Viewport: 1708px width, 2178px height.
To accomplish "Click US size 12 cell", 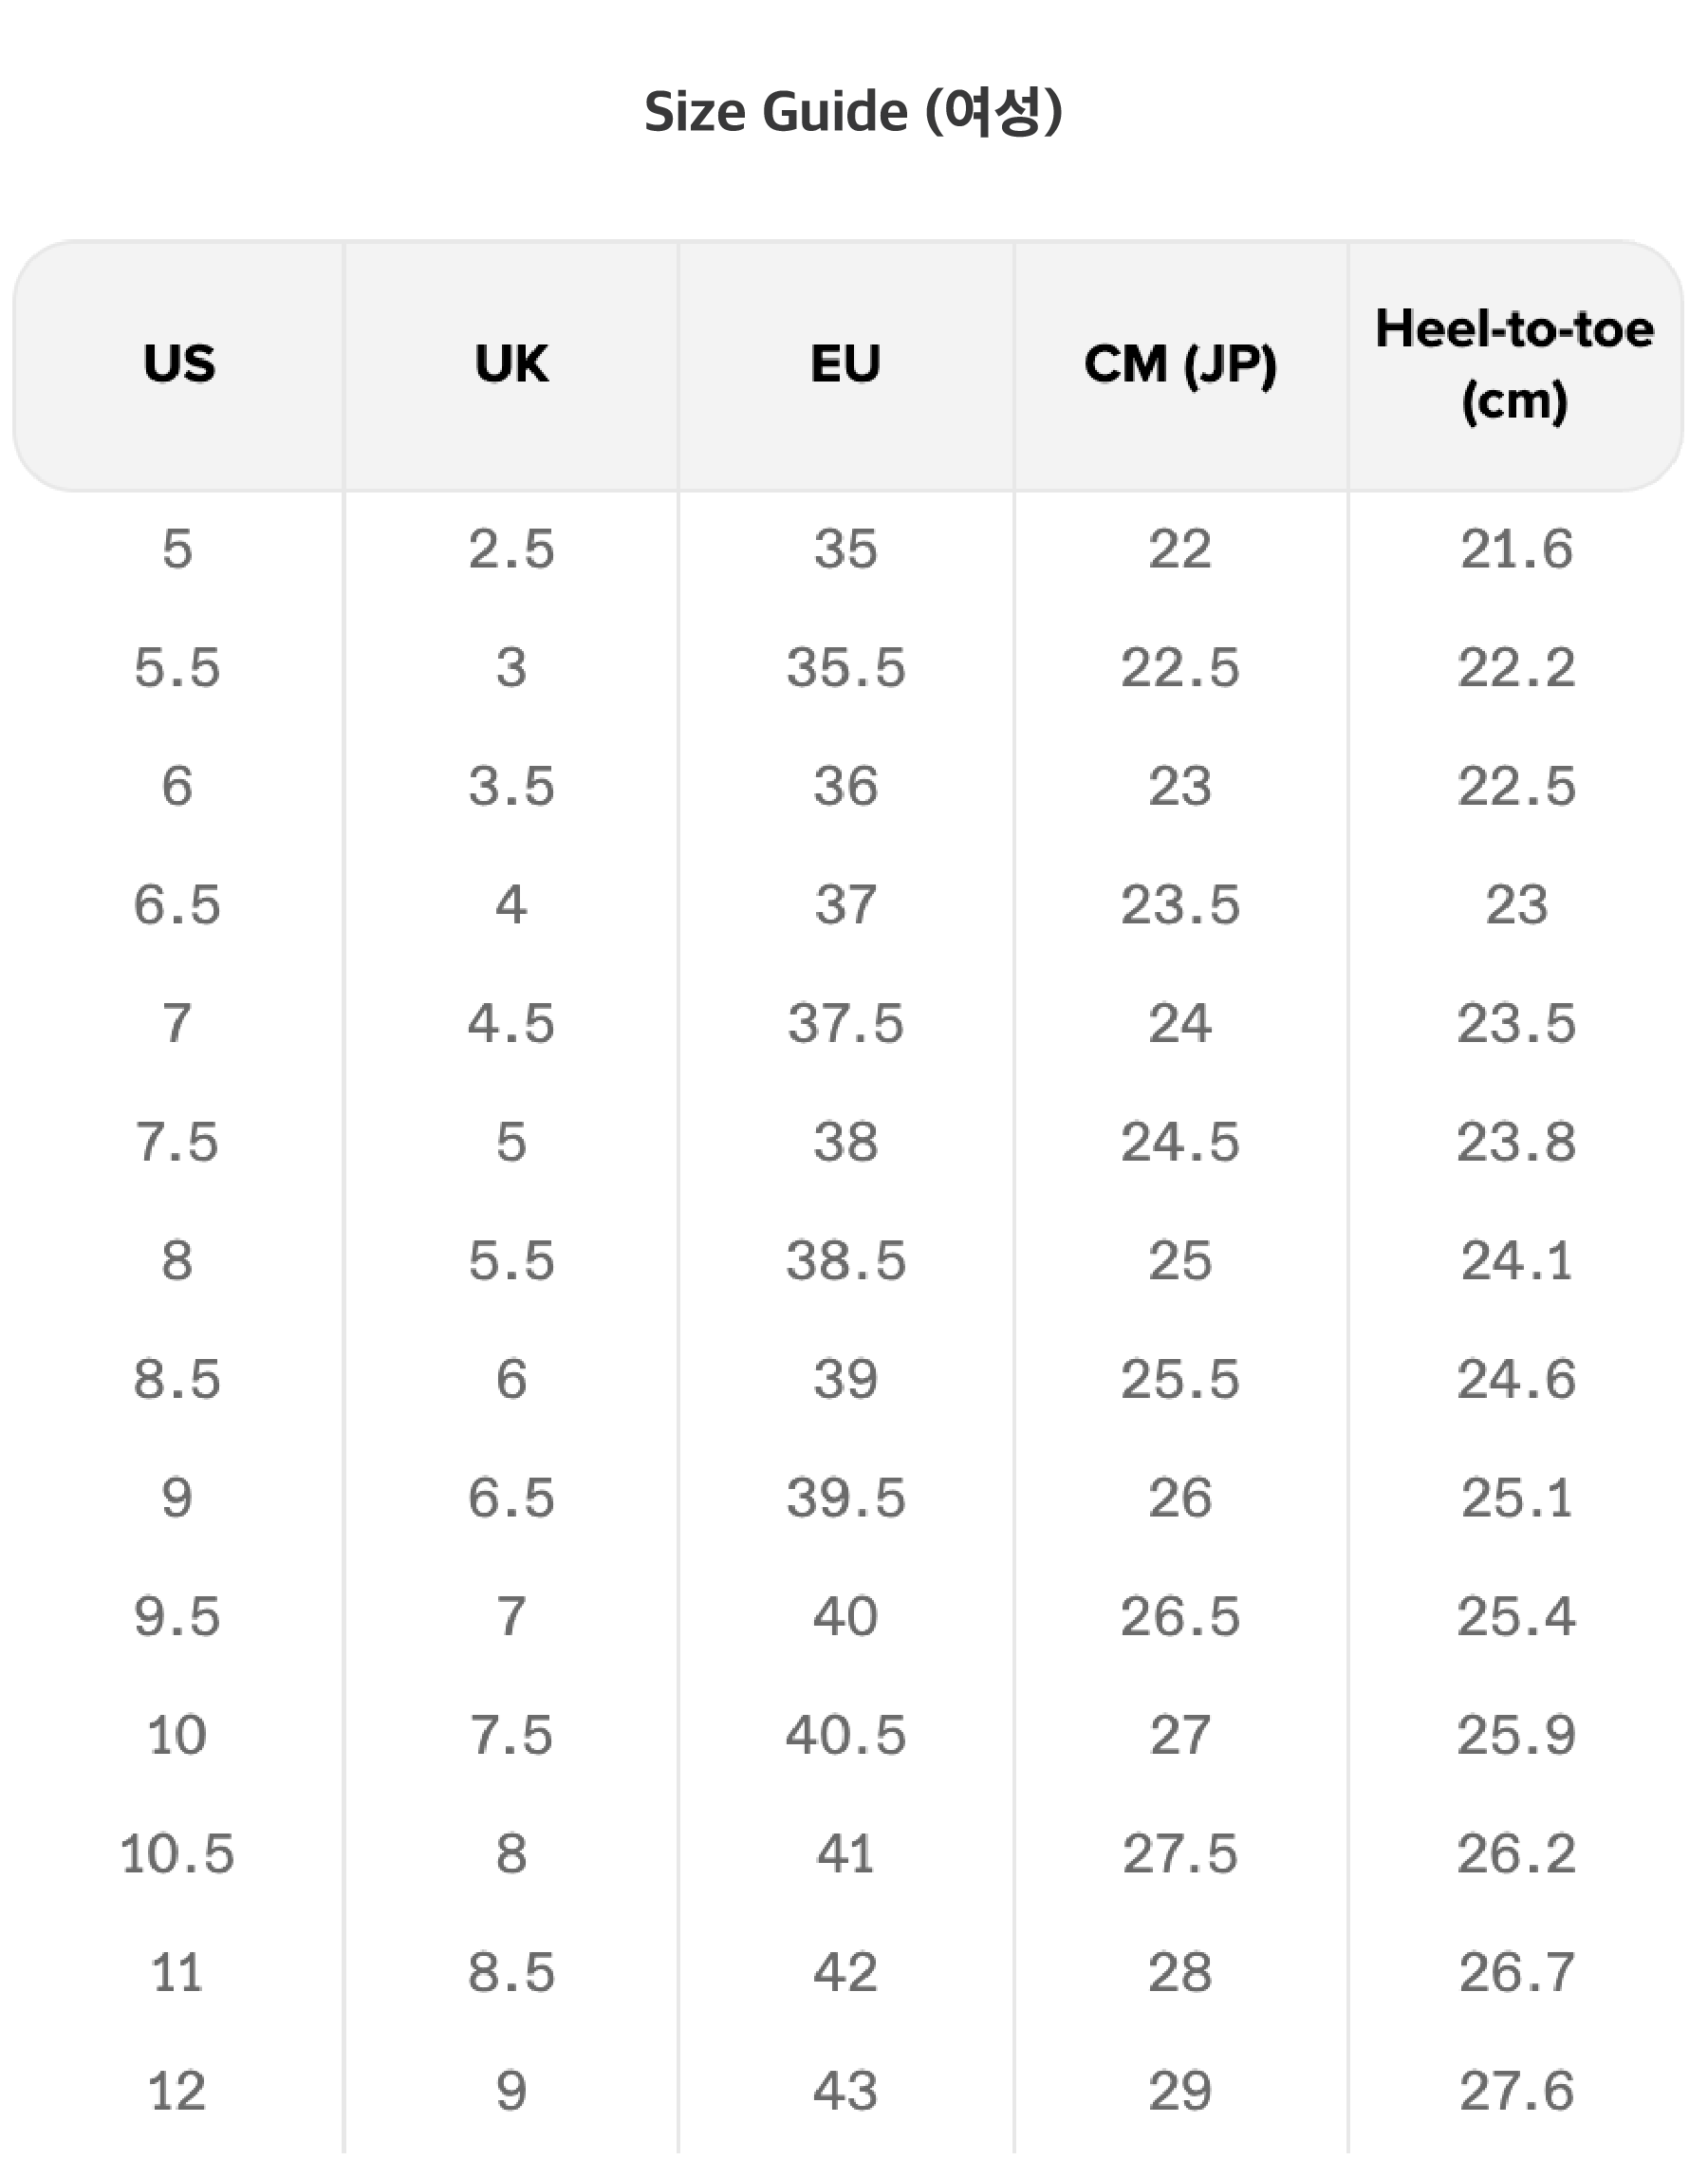I will [x=177, y=2091].
